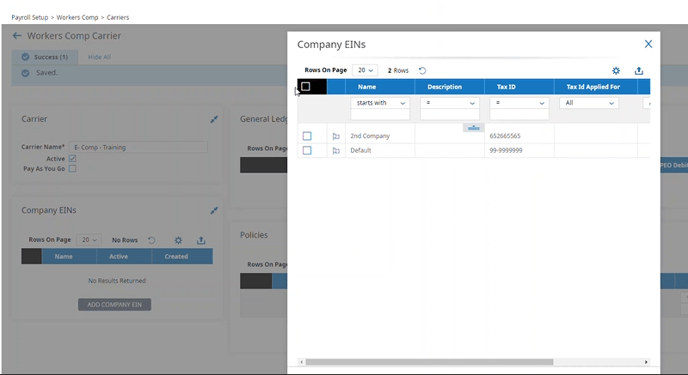Refresh the Company EINs dialog rows

click(x=422, y=71)
